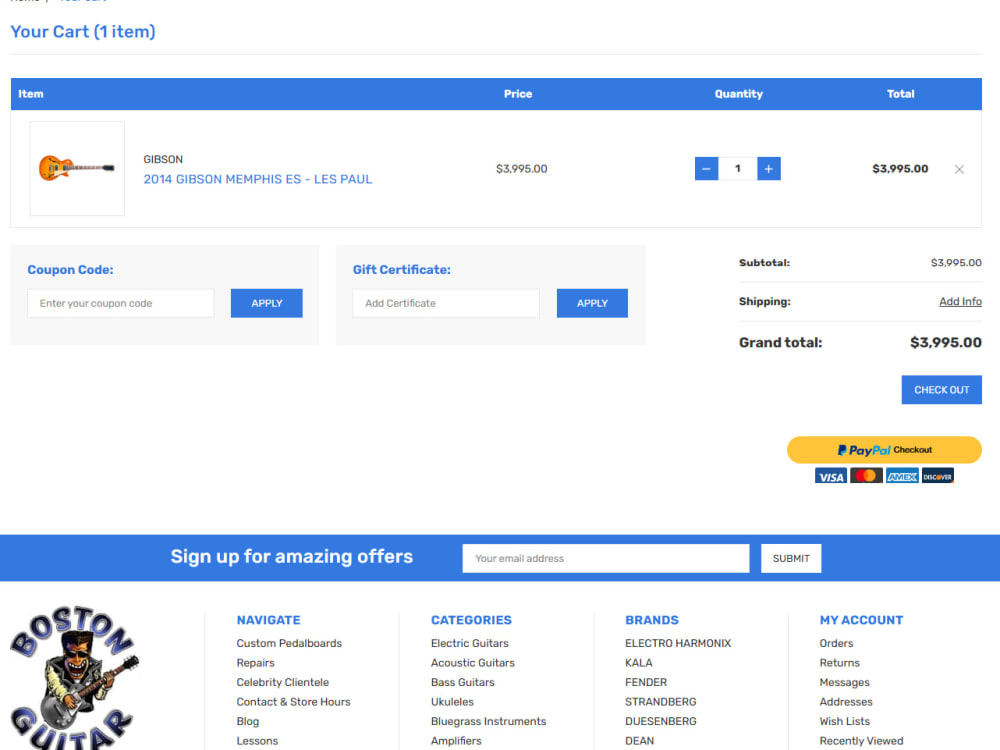Click the Boston Guitar logo

tap(75, 677)
